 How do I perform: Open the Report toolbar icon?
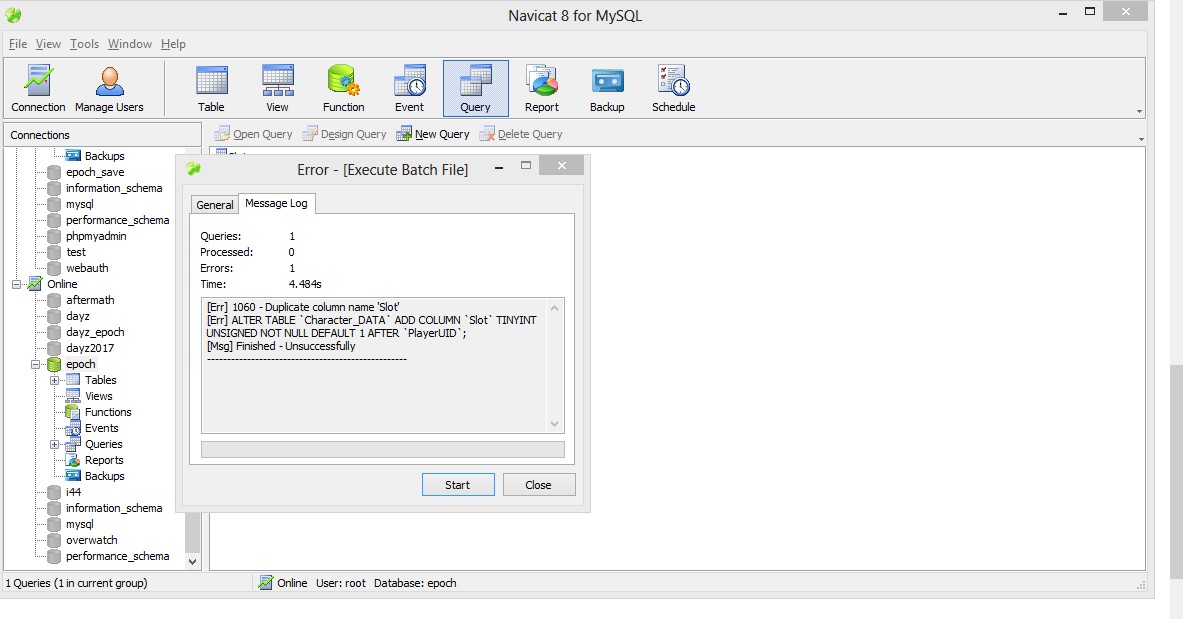[x=542, y=88]
